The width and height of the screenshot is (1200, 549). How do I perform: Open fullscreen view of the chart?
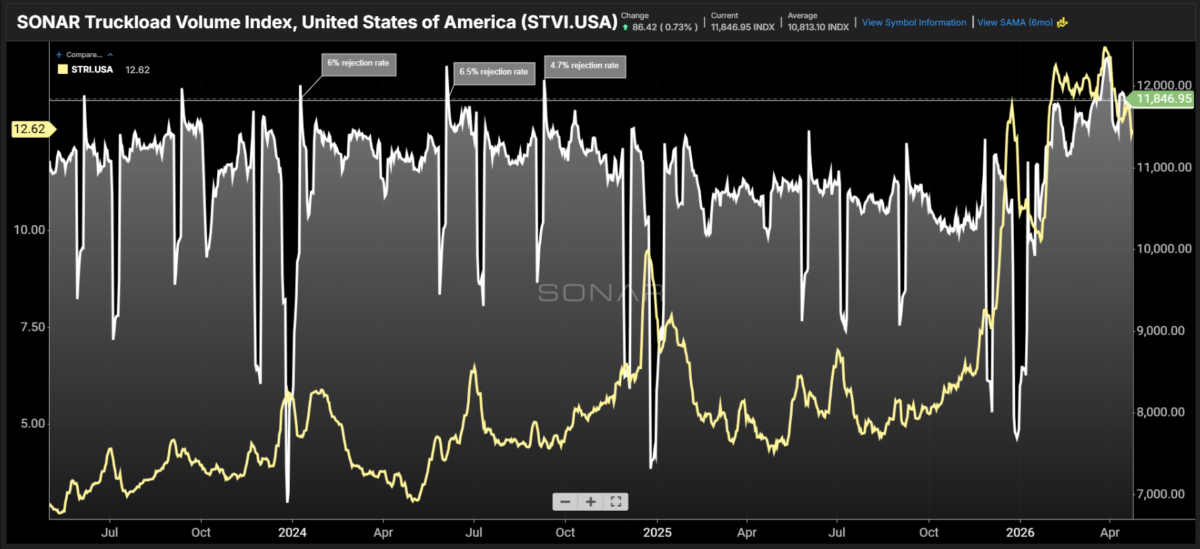click(616, 502)
